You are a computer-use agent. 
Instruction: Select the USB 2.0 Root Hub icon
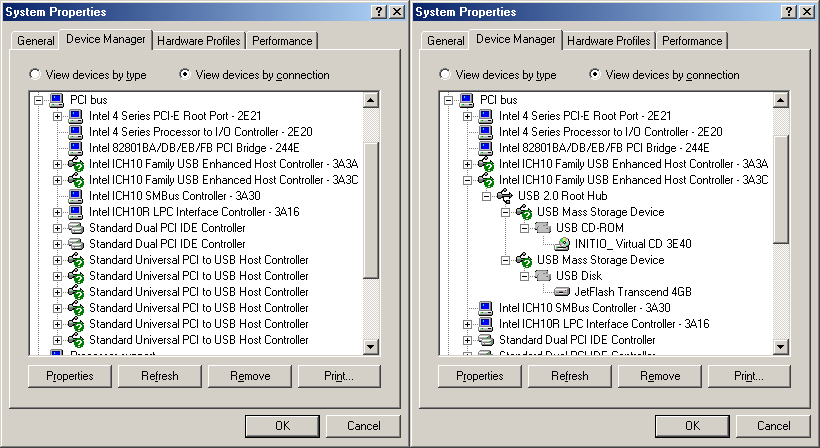pyautogui.click(x=506, y=196)
